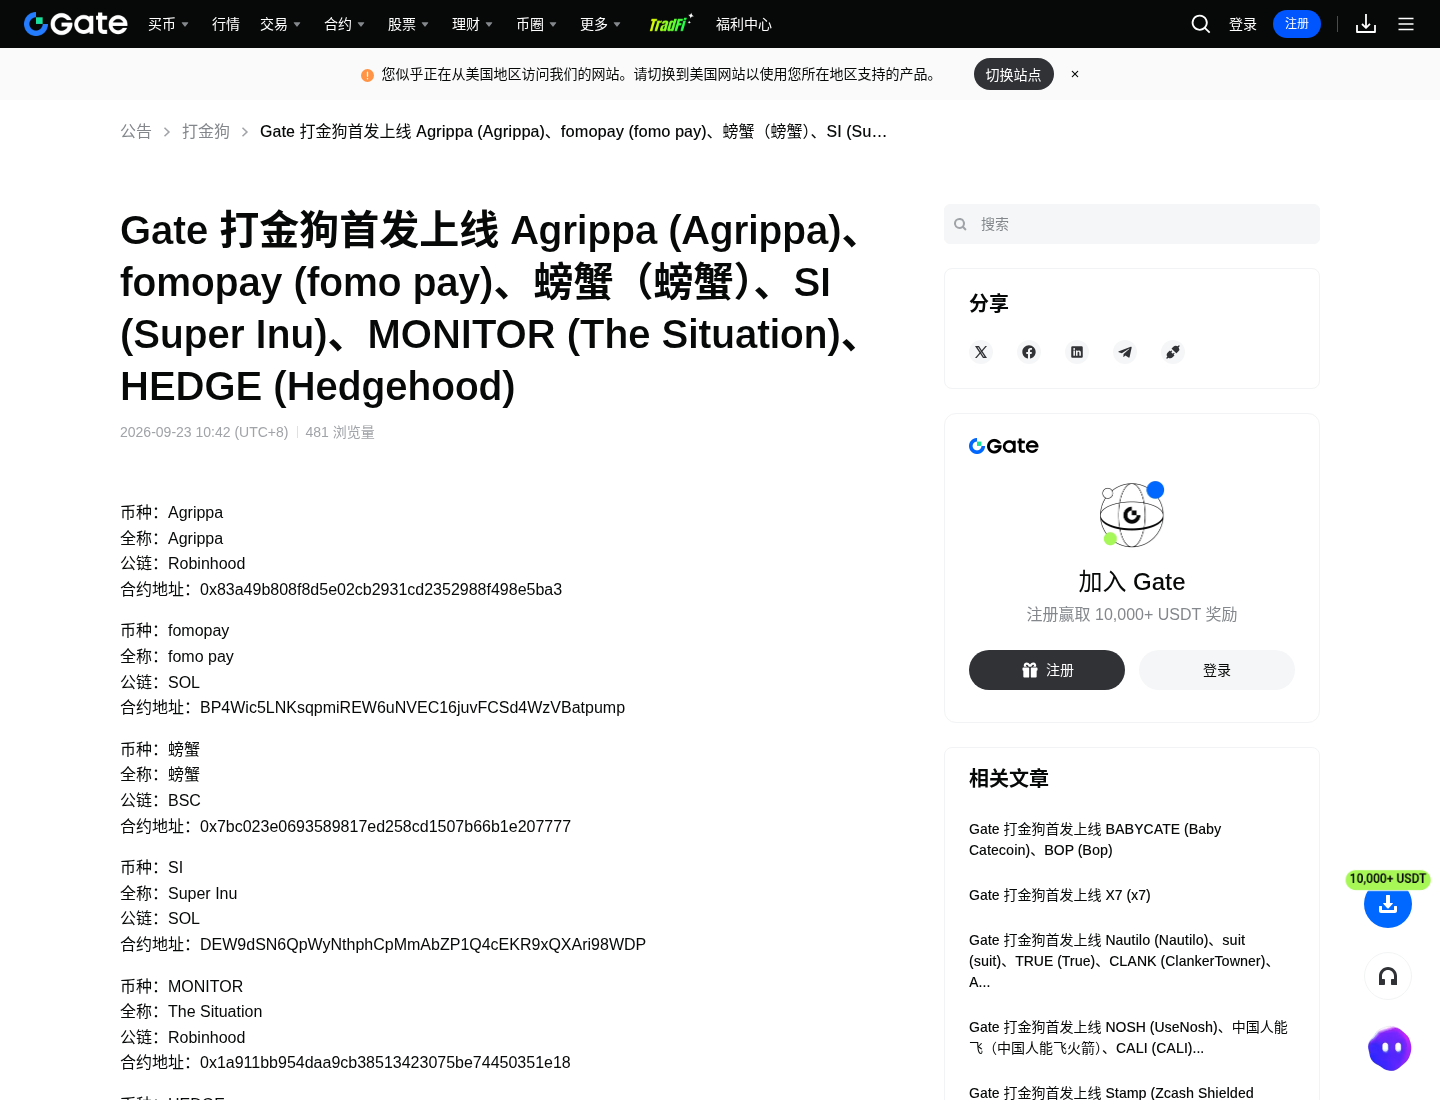Click the Gate logo in sidebar card
The height and width of the screenshot is (1100, 1440).
click(1004, 446)
